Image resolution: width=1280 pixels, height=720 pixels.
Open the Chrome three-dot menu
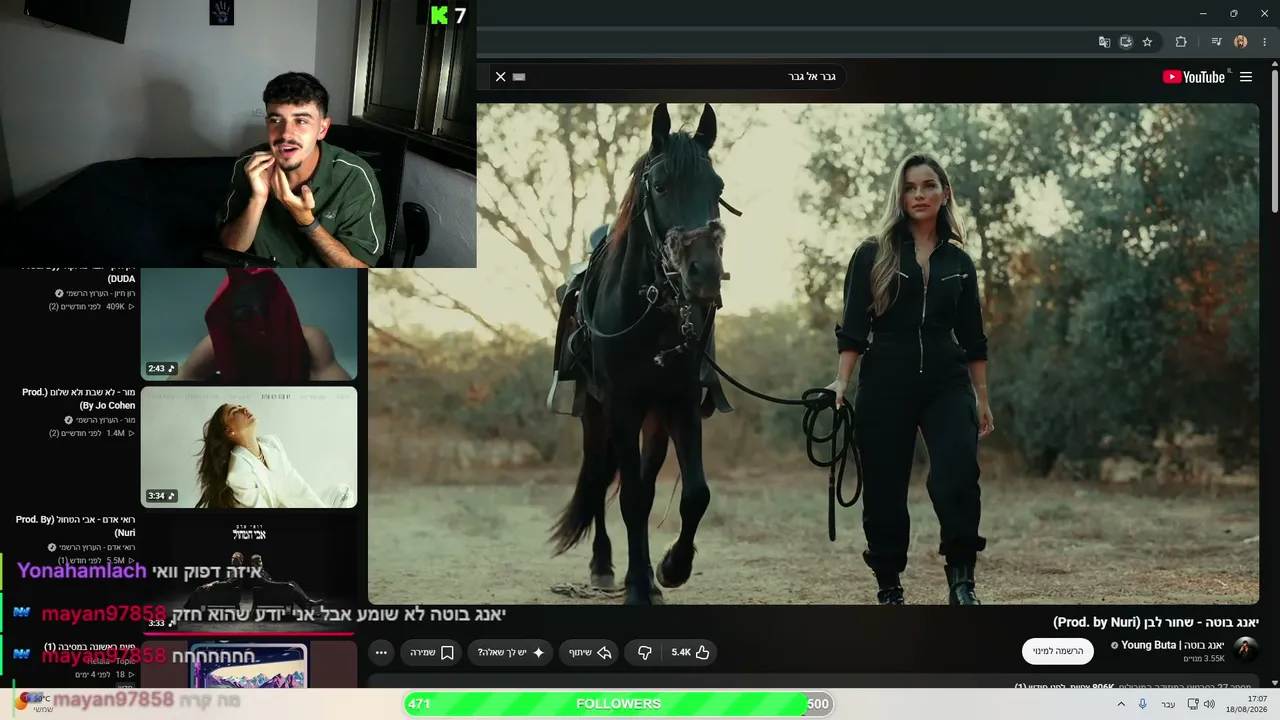pyautogui.click(x=1265, y=42)
